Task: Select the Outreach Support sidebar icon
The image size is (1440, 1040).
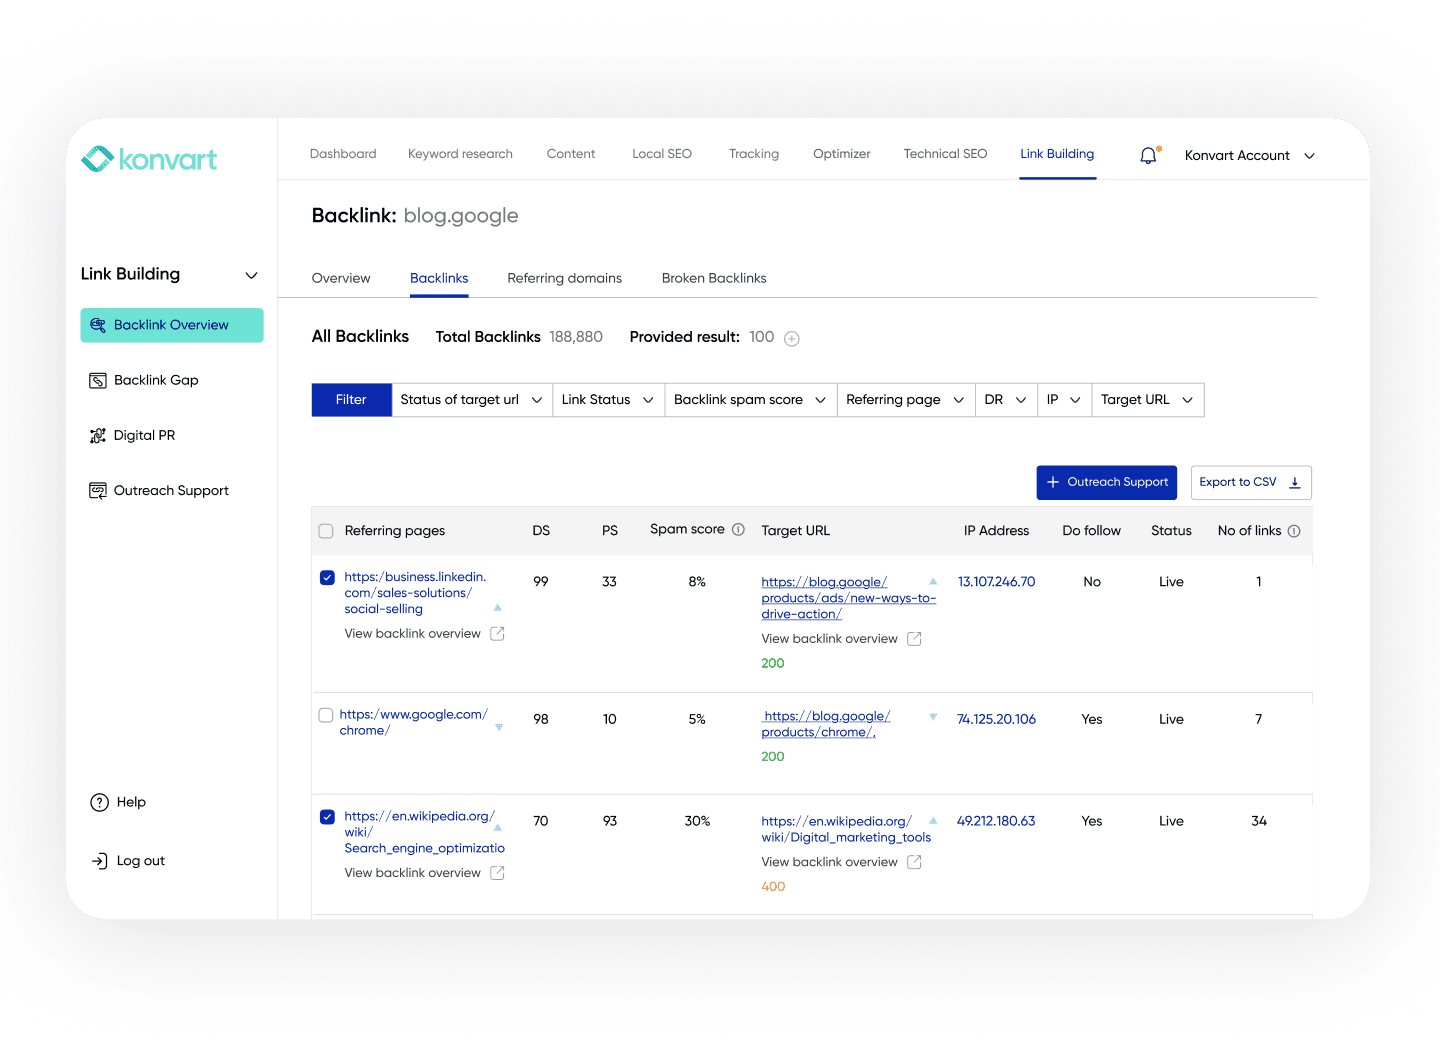Action: tap(98, 490)
